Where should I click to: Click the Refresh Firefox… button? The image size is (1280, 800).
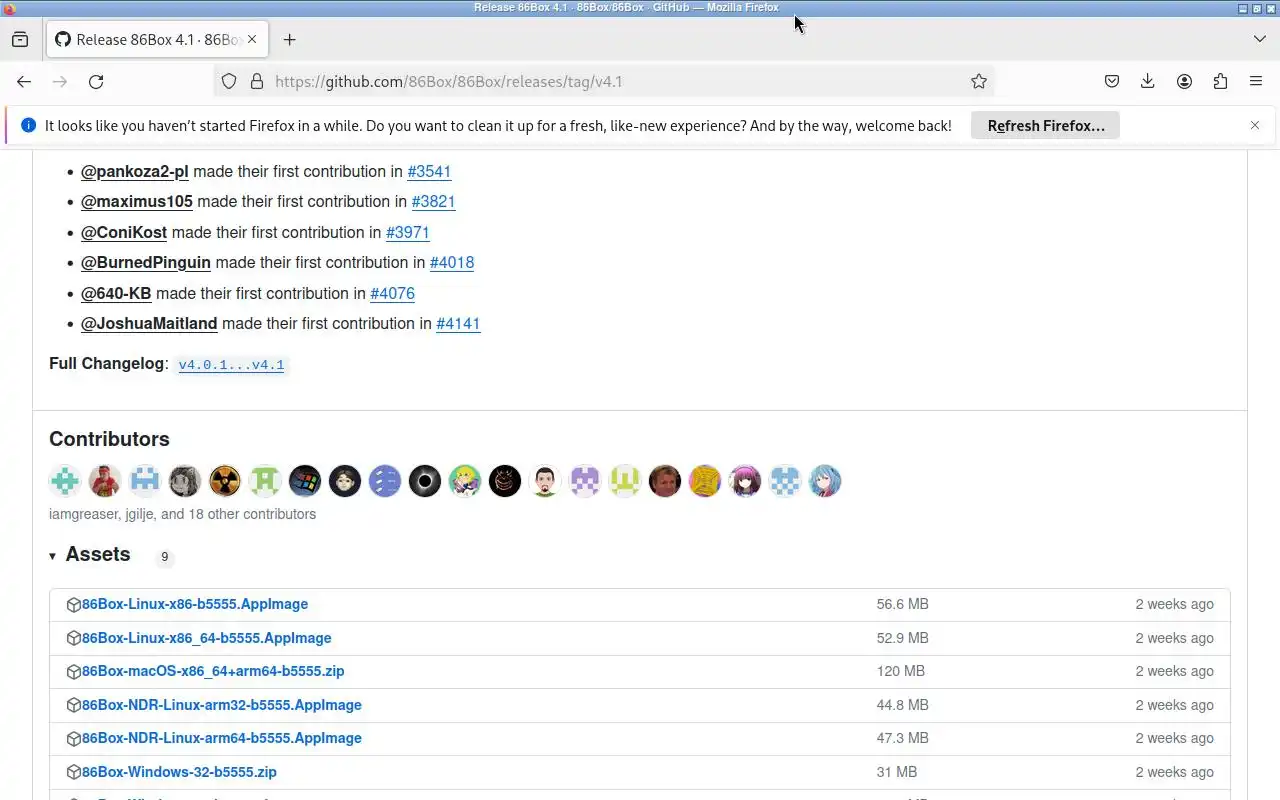(x=1045, y=126)
